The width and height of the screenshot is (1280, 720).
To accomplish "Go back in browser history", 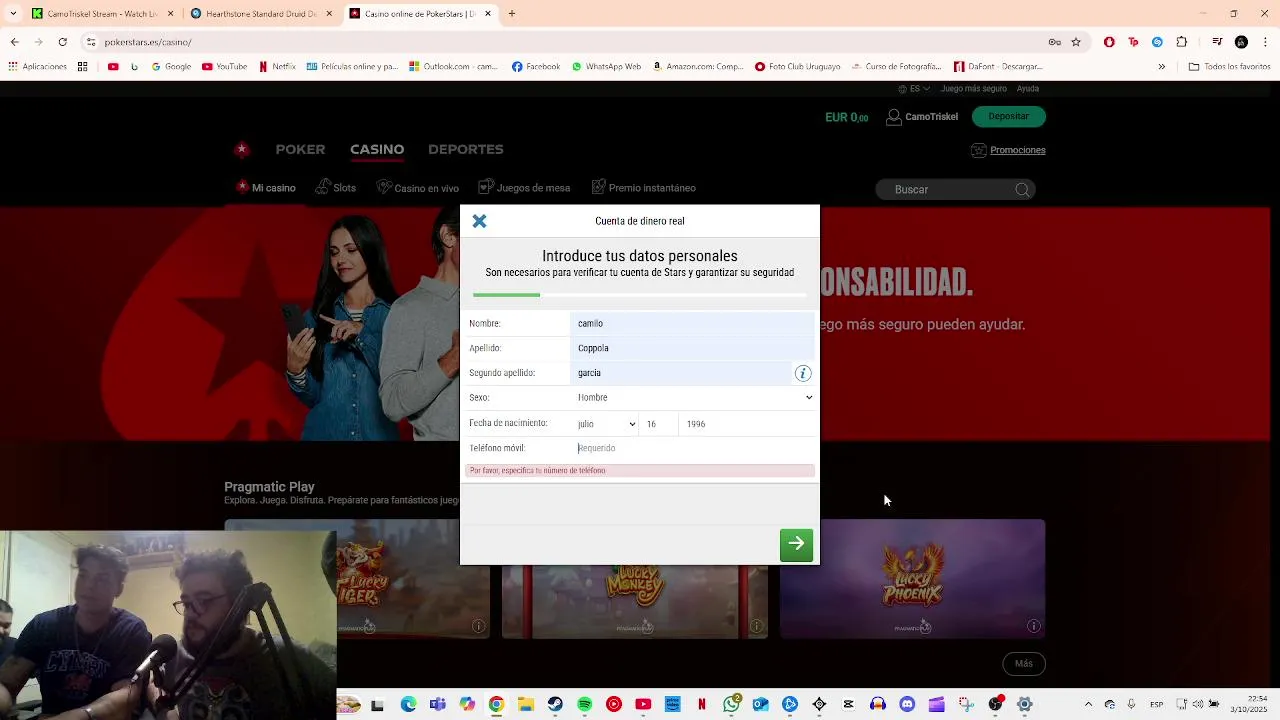I will click(x=14, y=42).
